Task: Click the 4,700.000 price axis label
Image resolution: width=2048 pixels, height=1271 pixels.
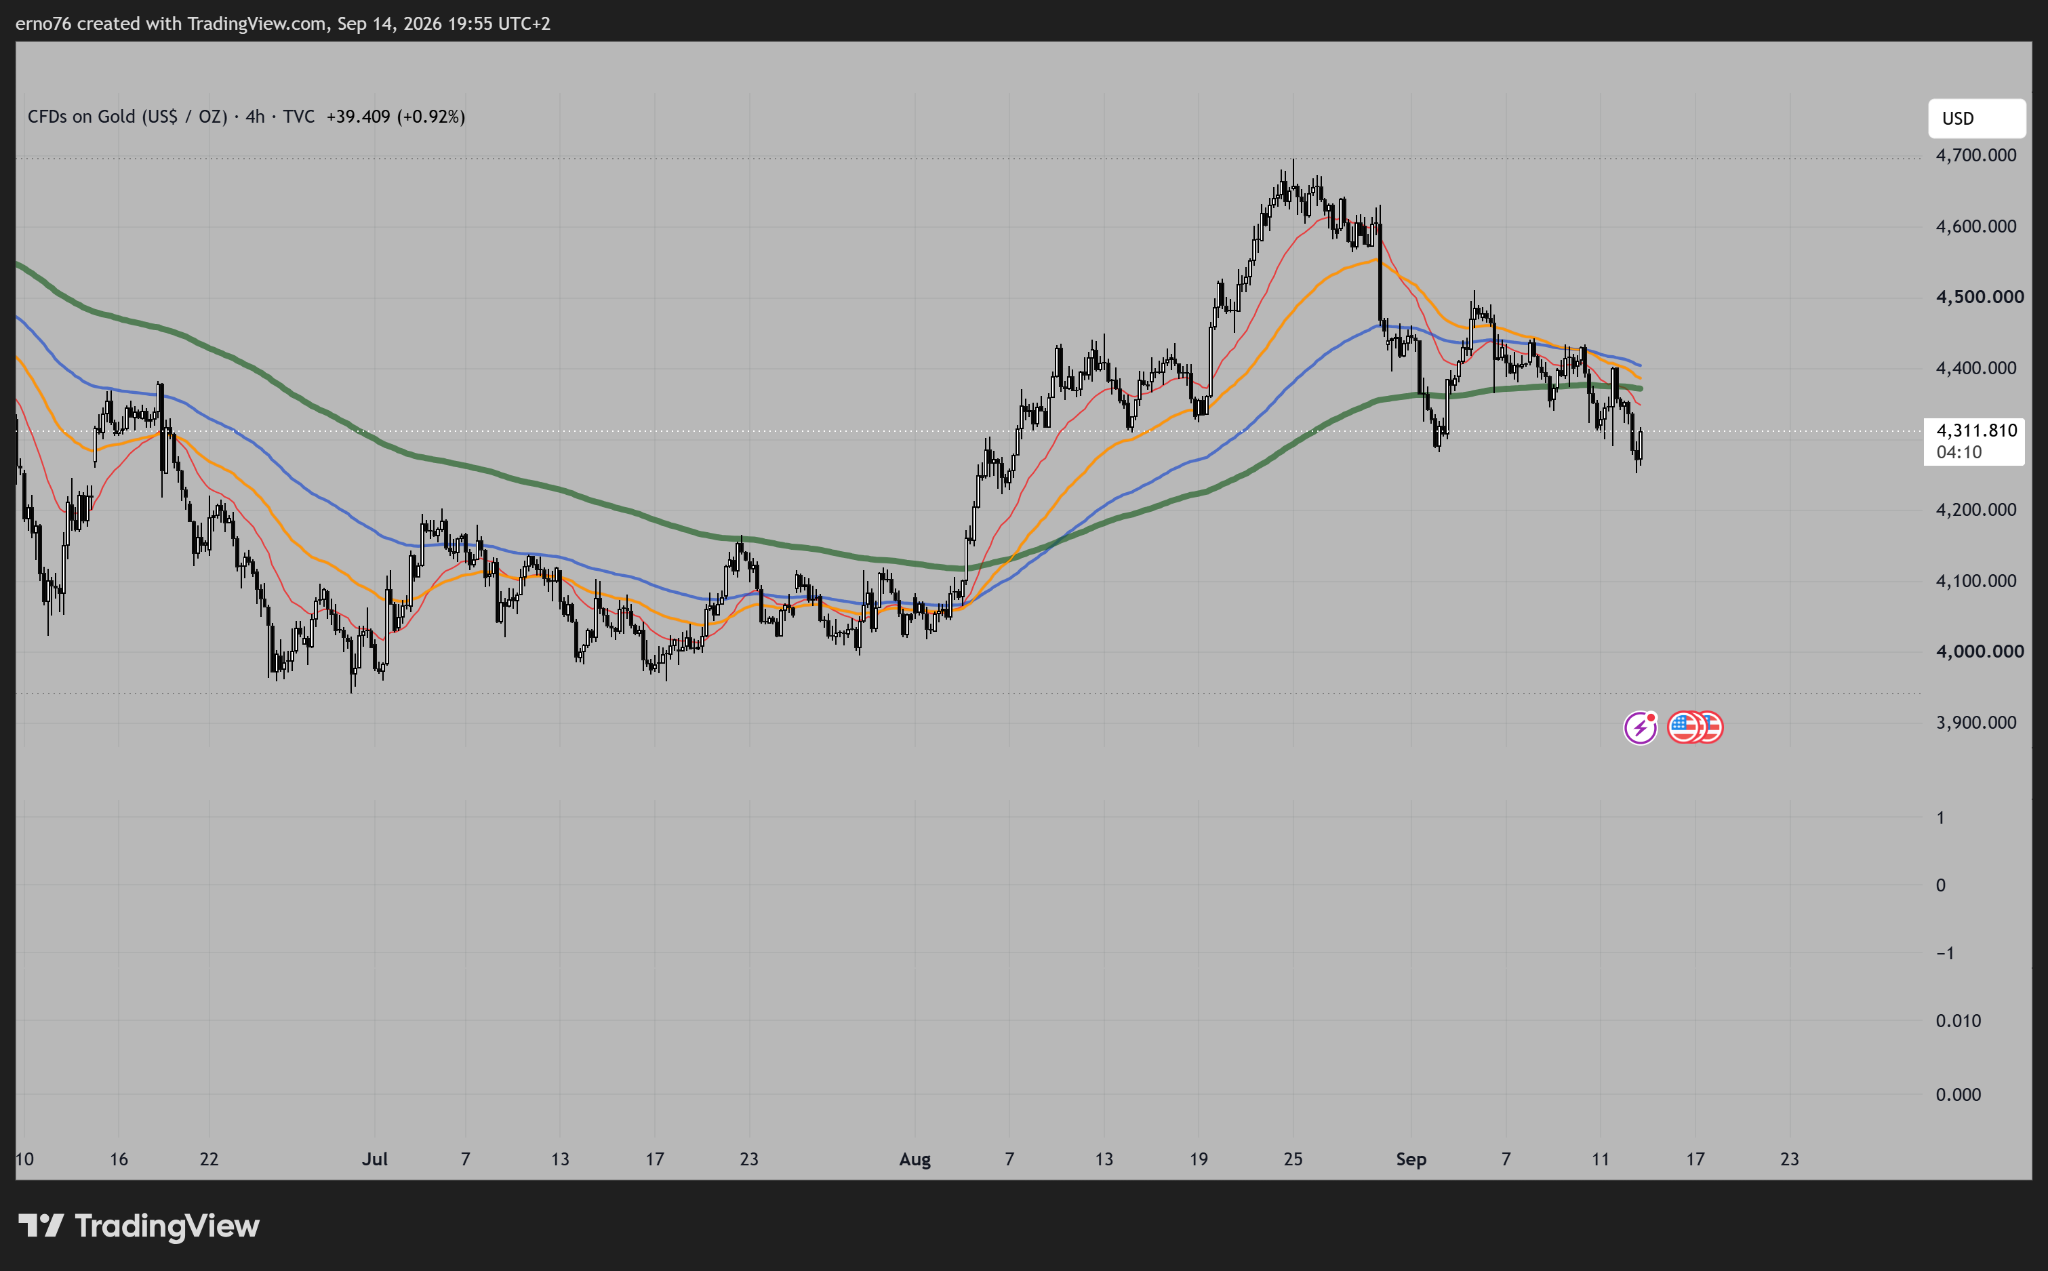Action: [x=1976, y=155]
